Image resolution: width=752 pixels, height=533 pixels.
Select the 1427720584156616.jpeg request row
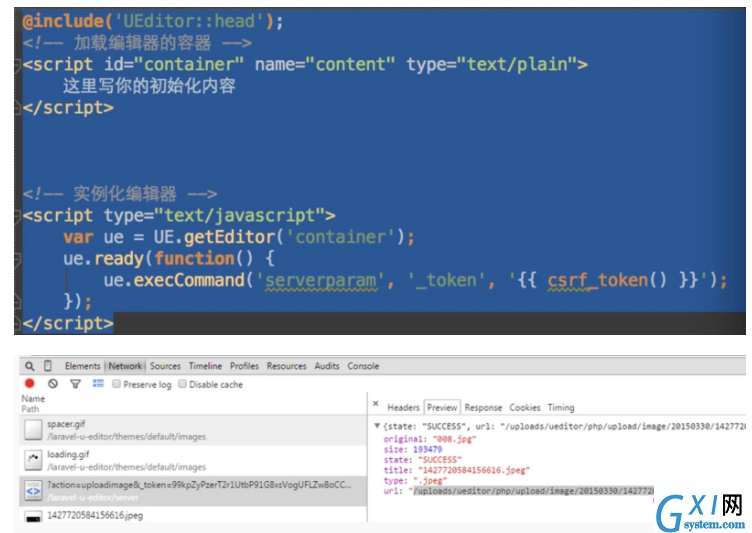(x=193, y=516)
